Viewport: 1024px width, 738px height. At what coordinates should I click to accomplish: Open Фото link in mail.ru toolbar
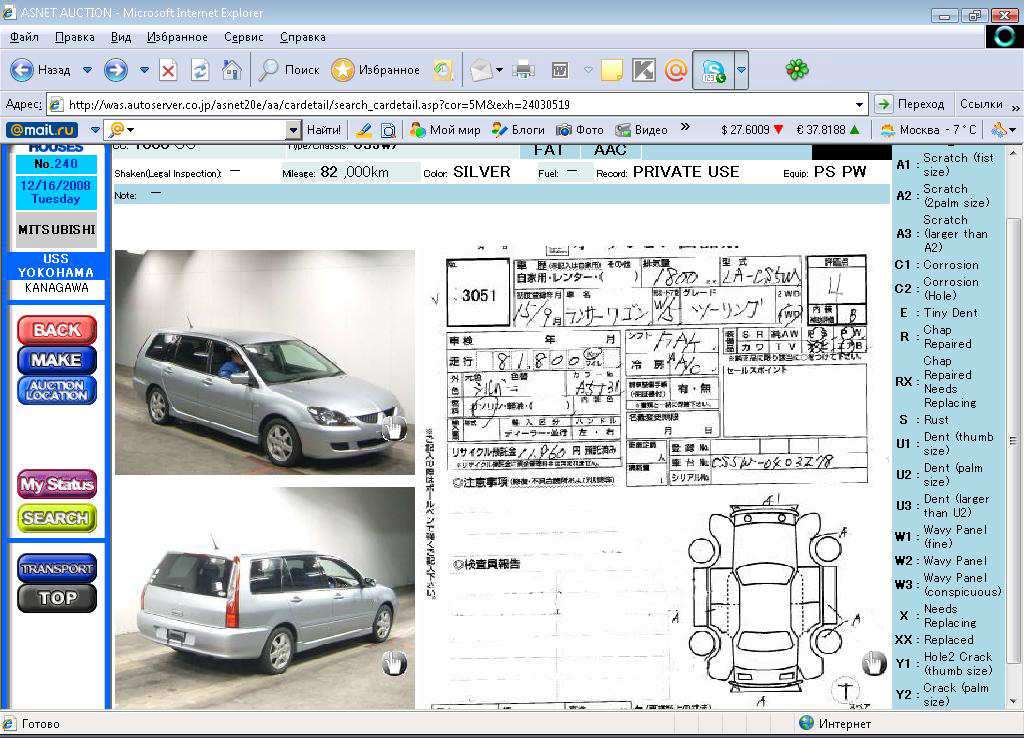click(x=580, y=130)
